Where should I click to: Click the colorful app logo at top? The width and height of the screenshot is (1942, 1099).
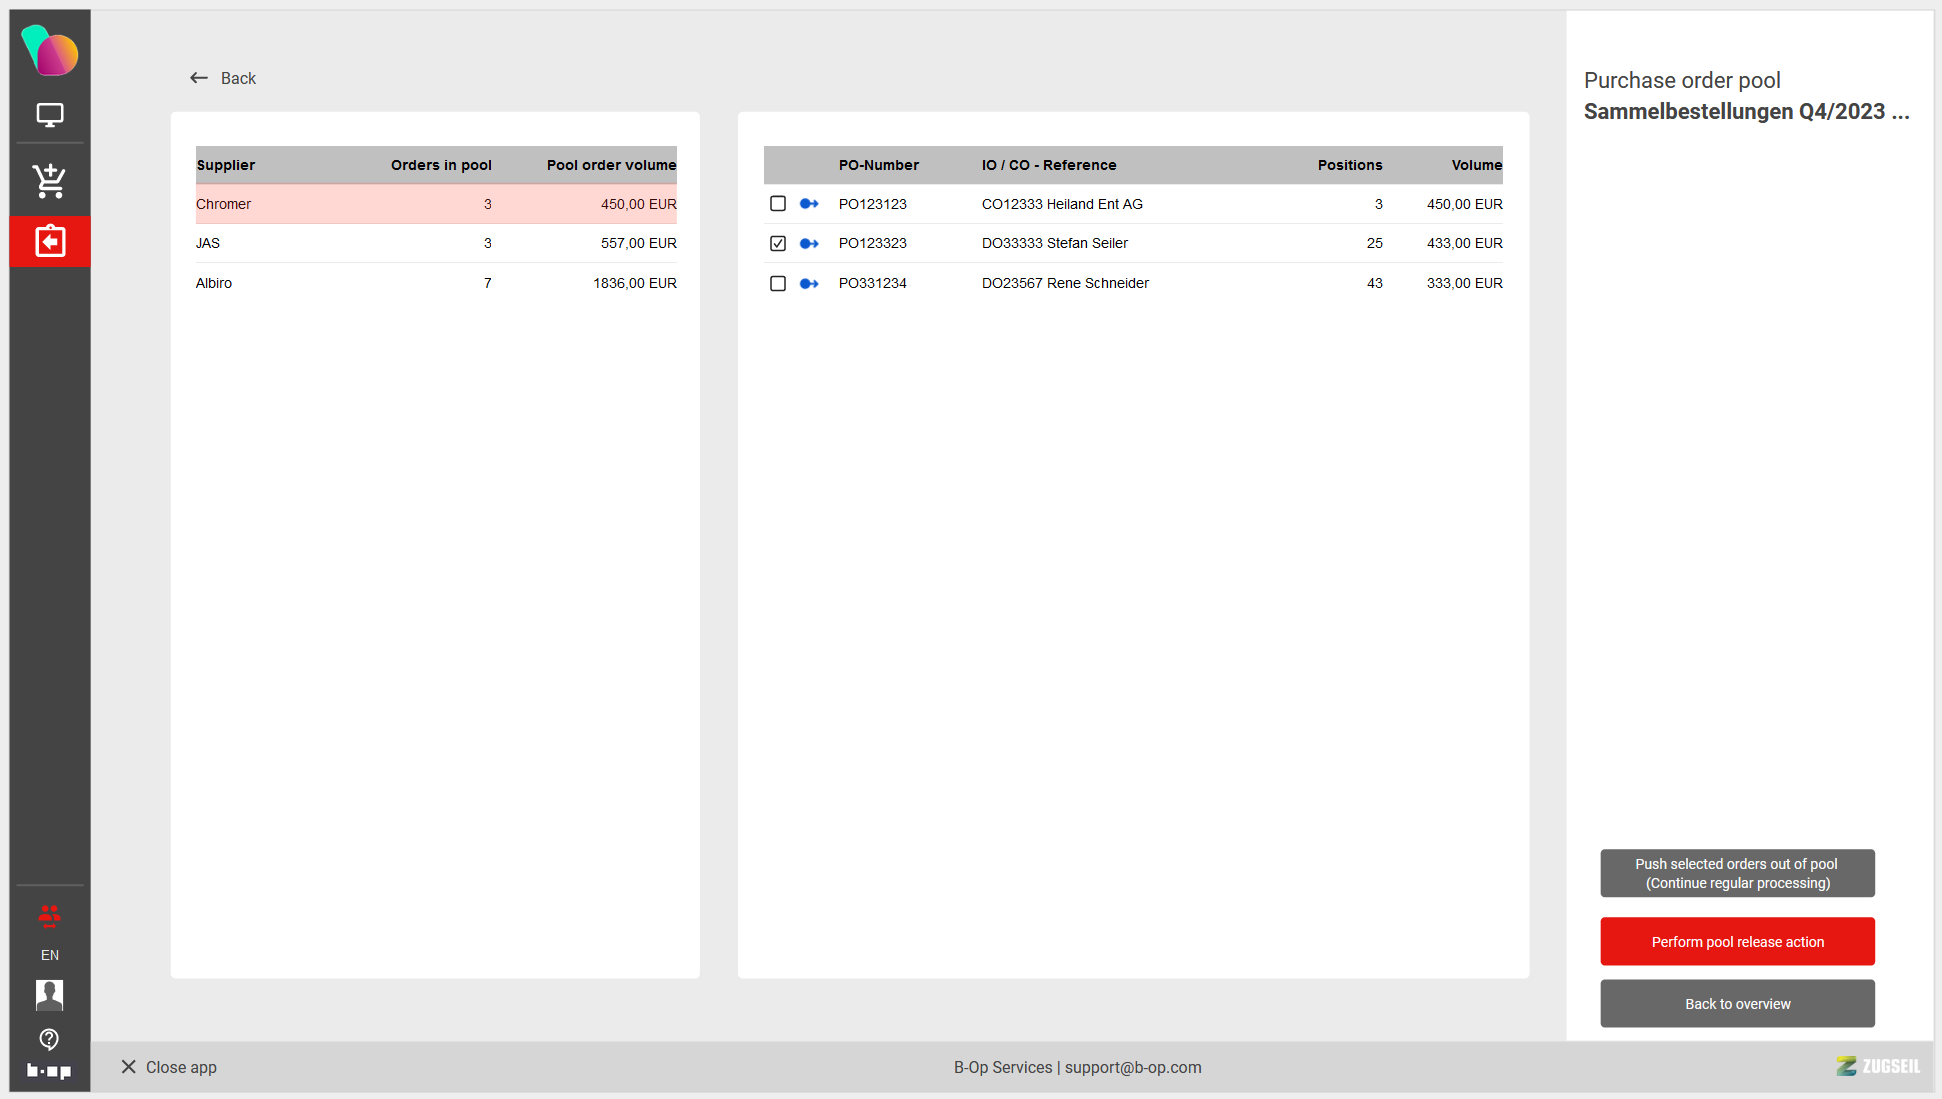coord(50,51)
